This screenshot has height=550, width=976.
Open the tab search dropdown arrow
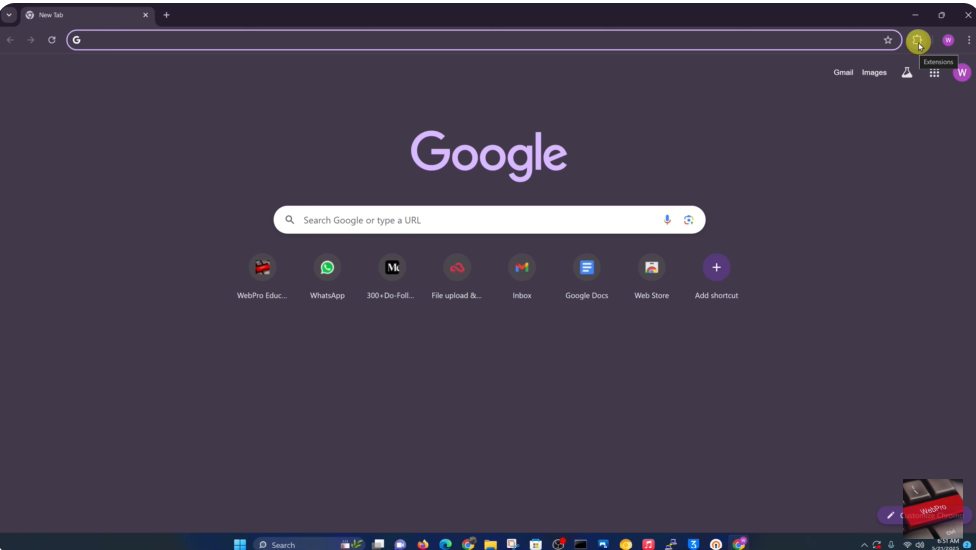[x=9, y=15]
